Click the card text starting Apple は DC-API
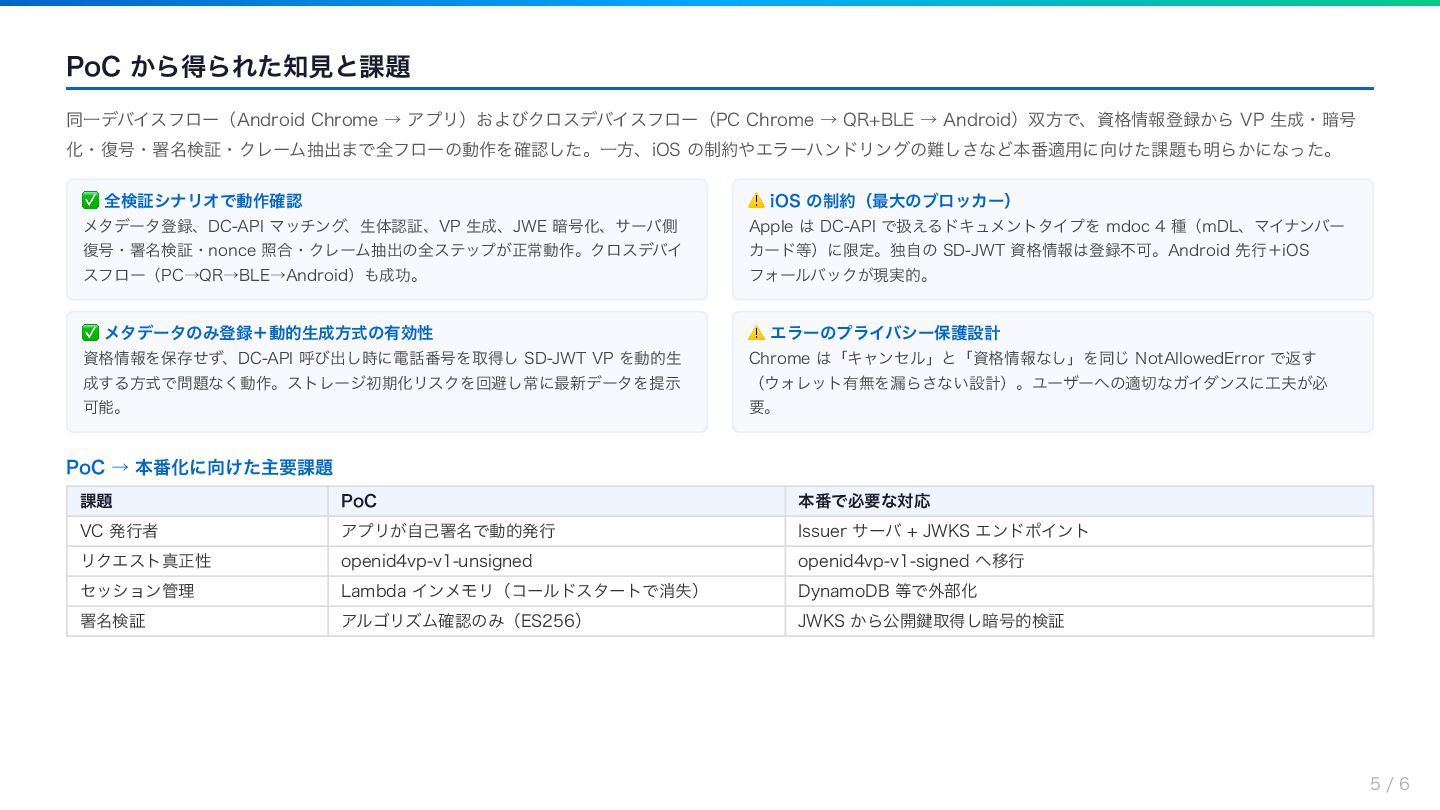The height and width of the screenshot is (810, 1440). point(1047,250)
